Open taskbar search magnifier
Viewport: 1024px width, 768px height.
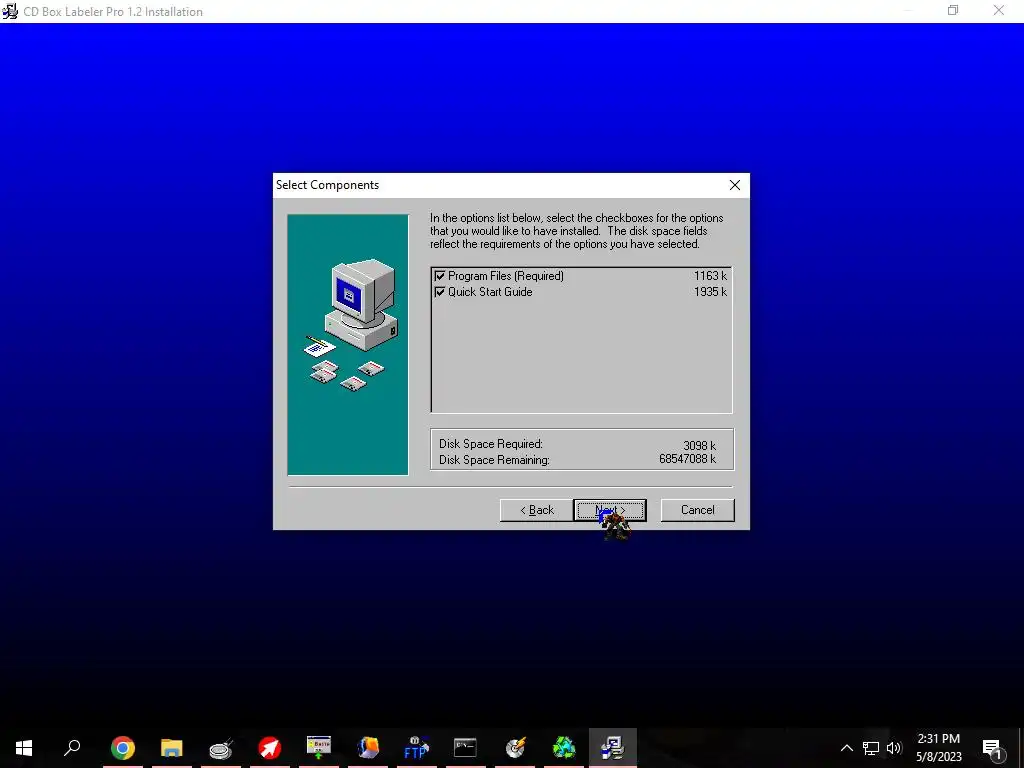72,748
